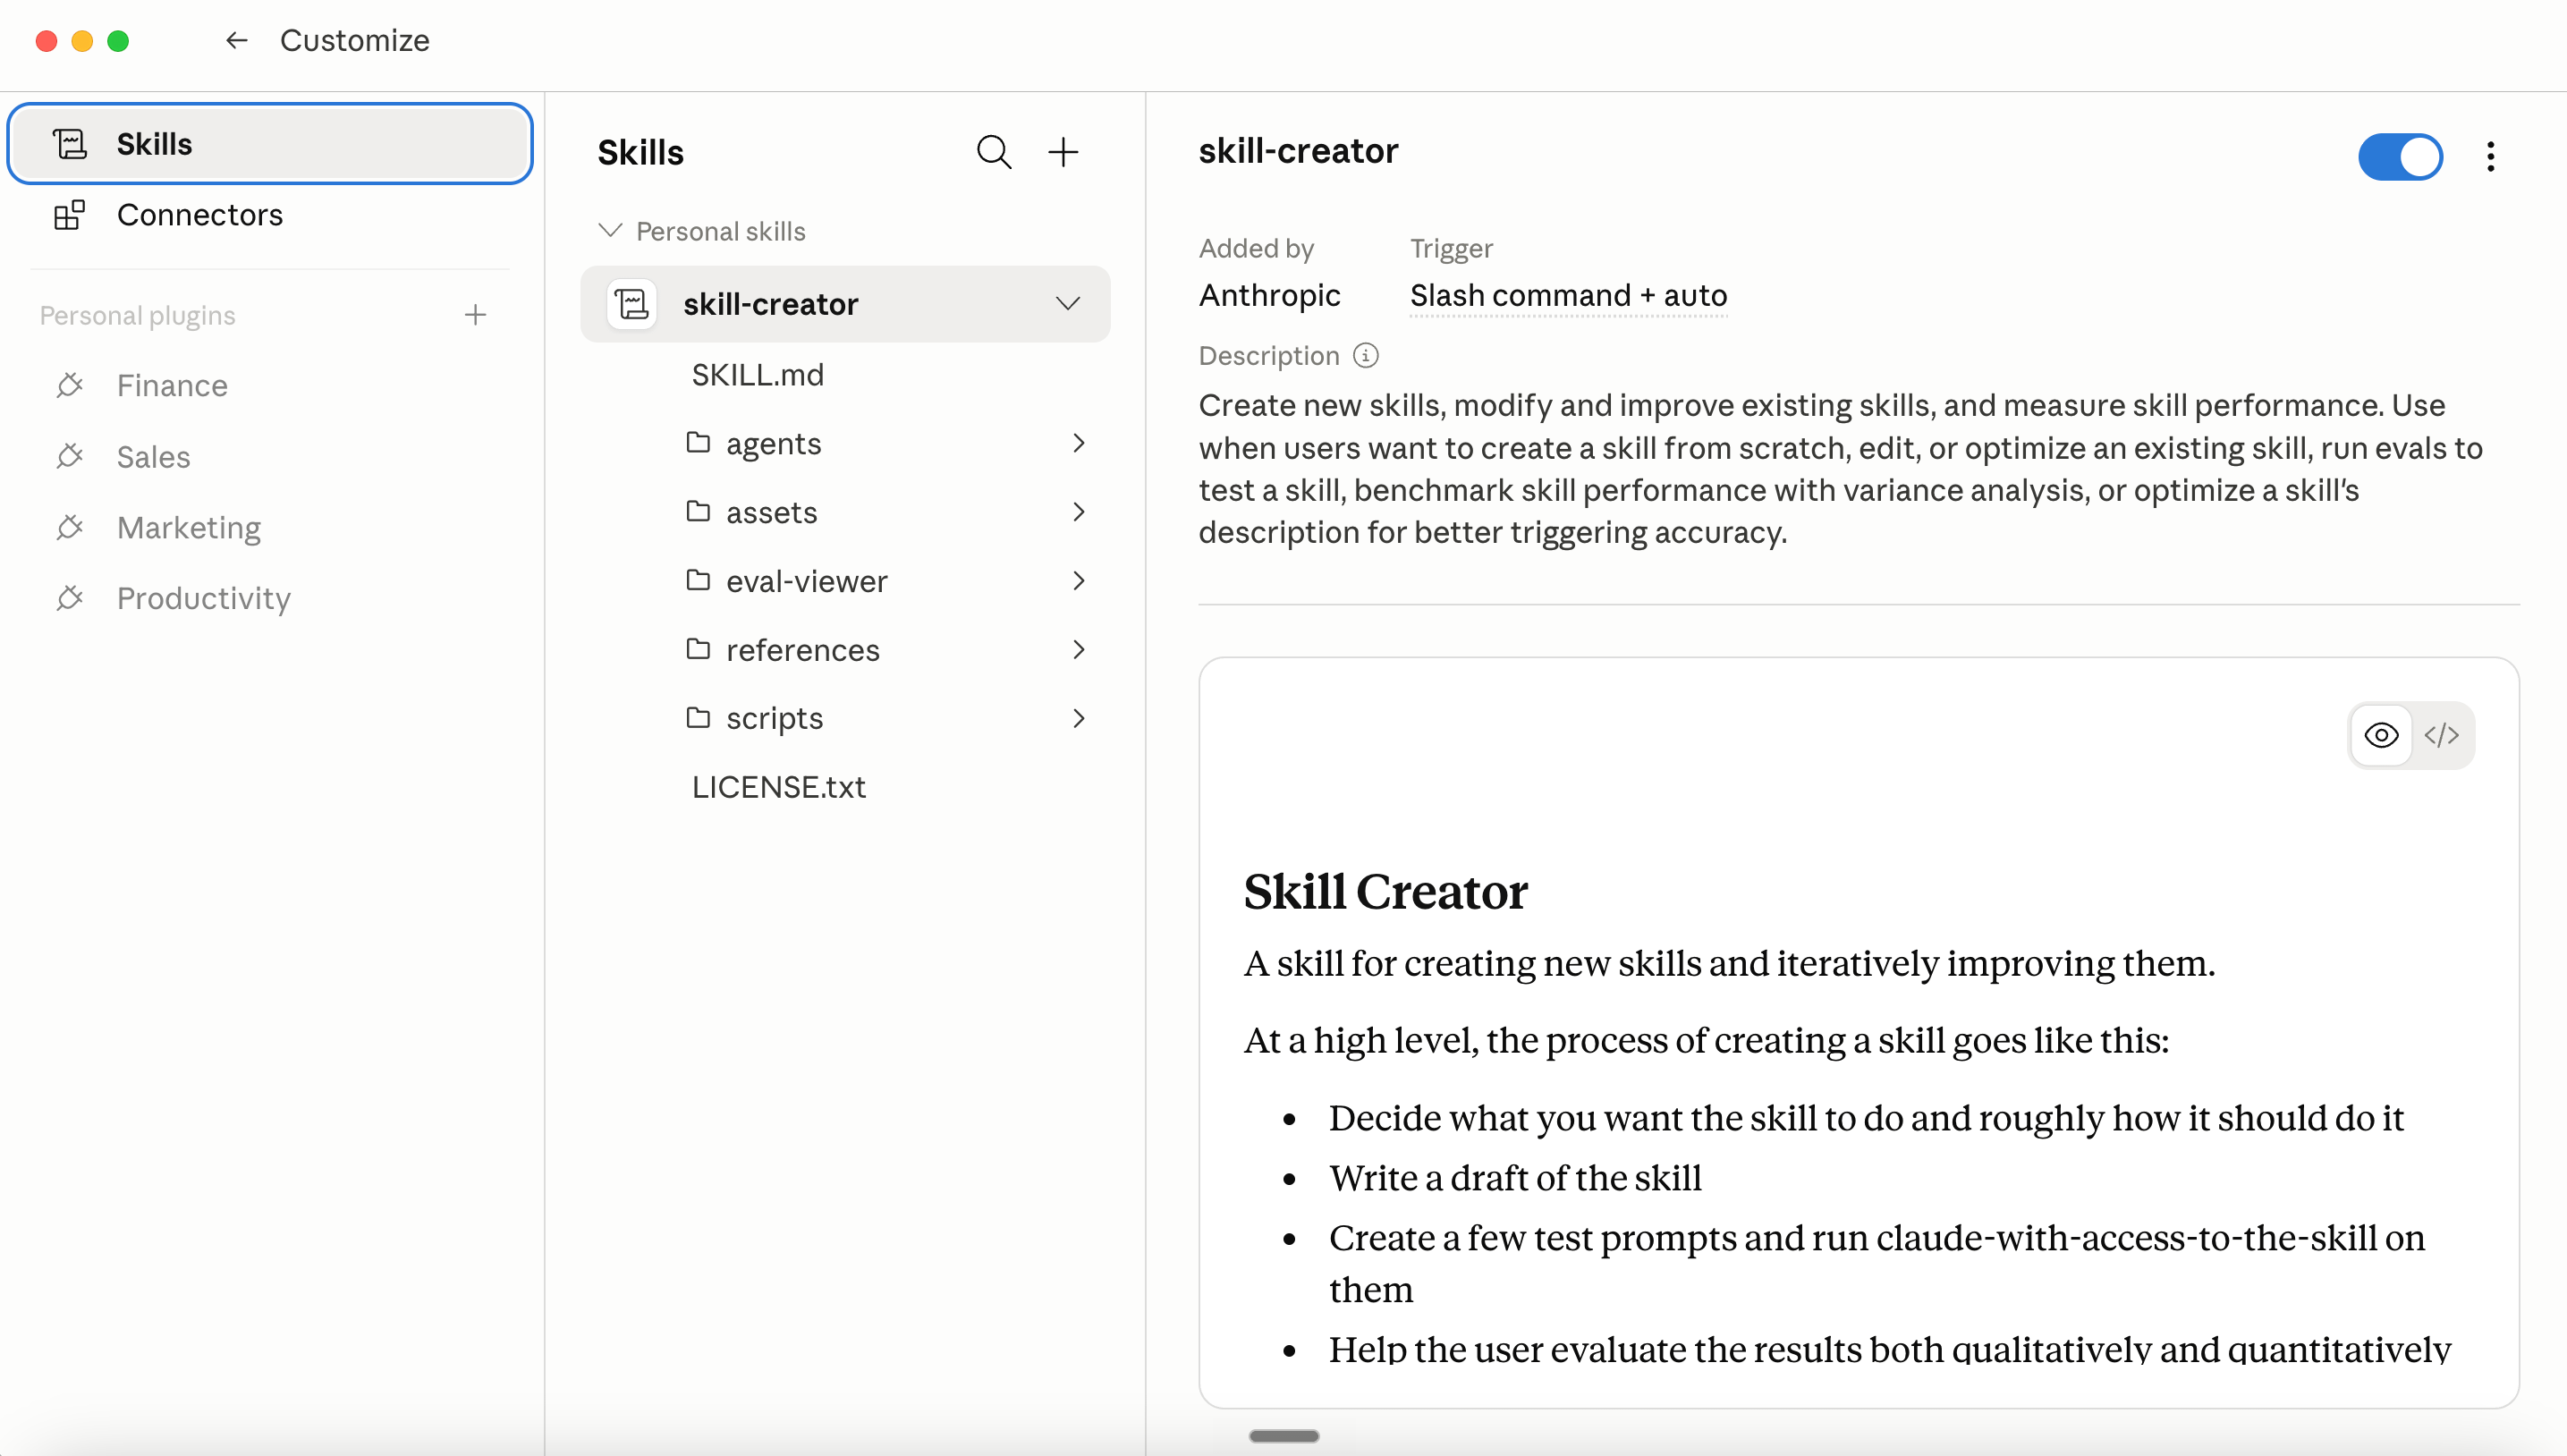2567x1456 pixels.
Task: Click the assets folder icon
Action: click(x=698, y=511)
